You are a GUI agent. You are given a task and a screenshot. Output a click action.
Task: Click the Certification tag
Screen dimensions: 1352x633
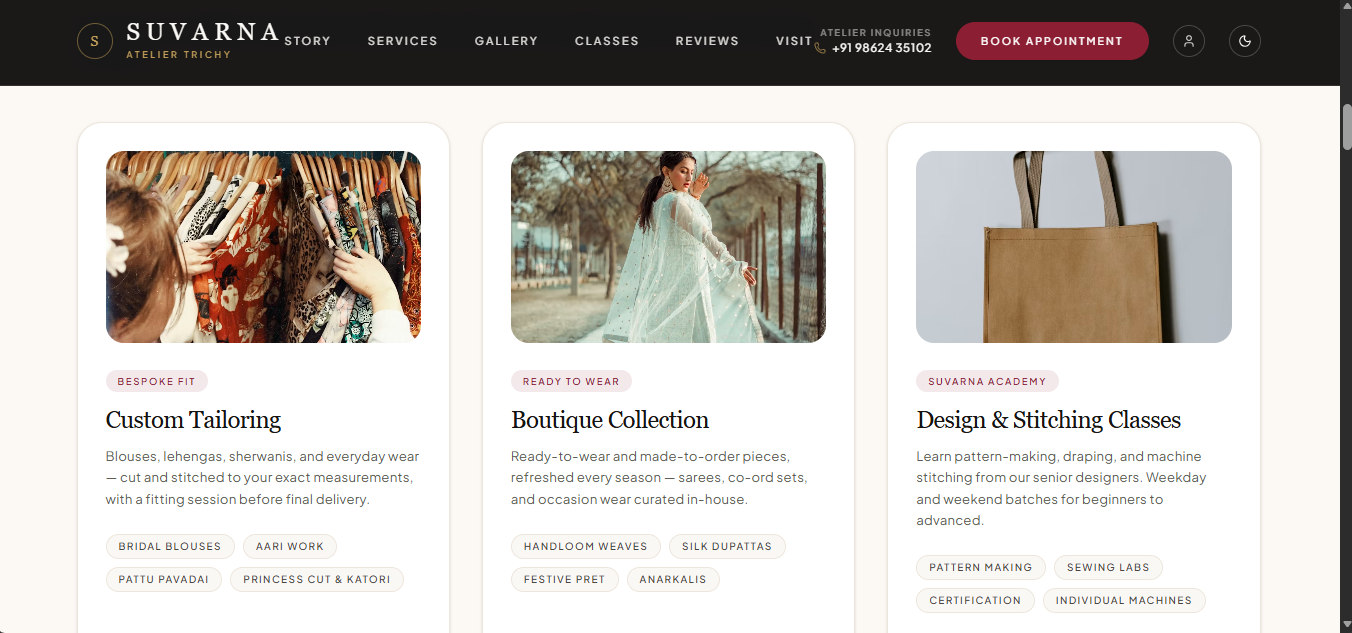point(975,600)
